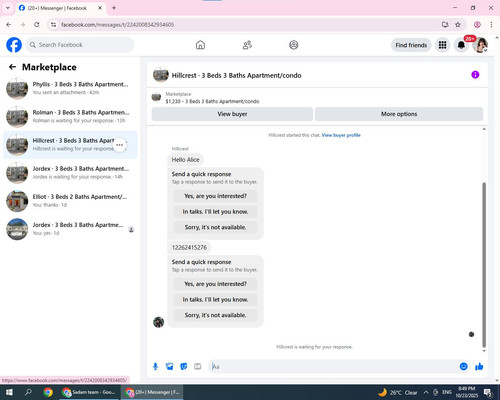Click second 'In talks. I'll let you know.' response

215,300
